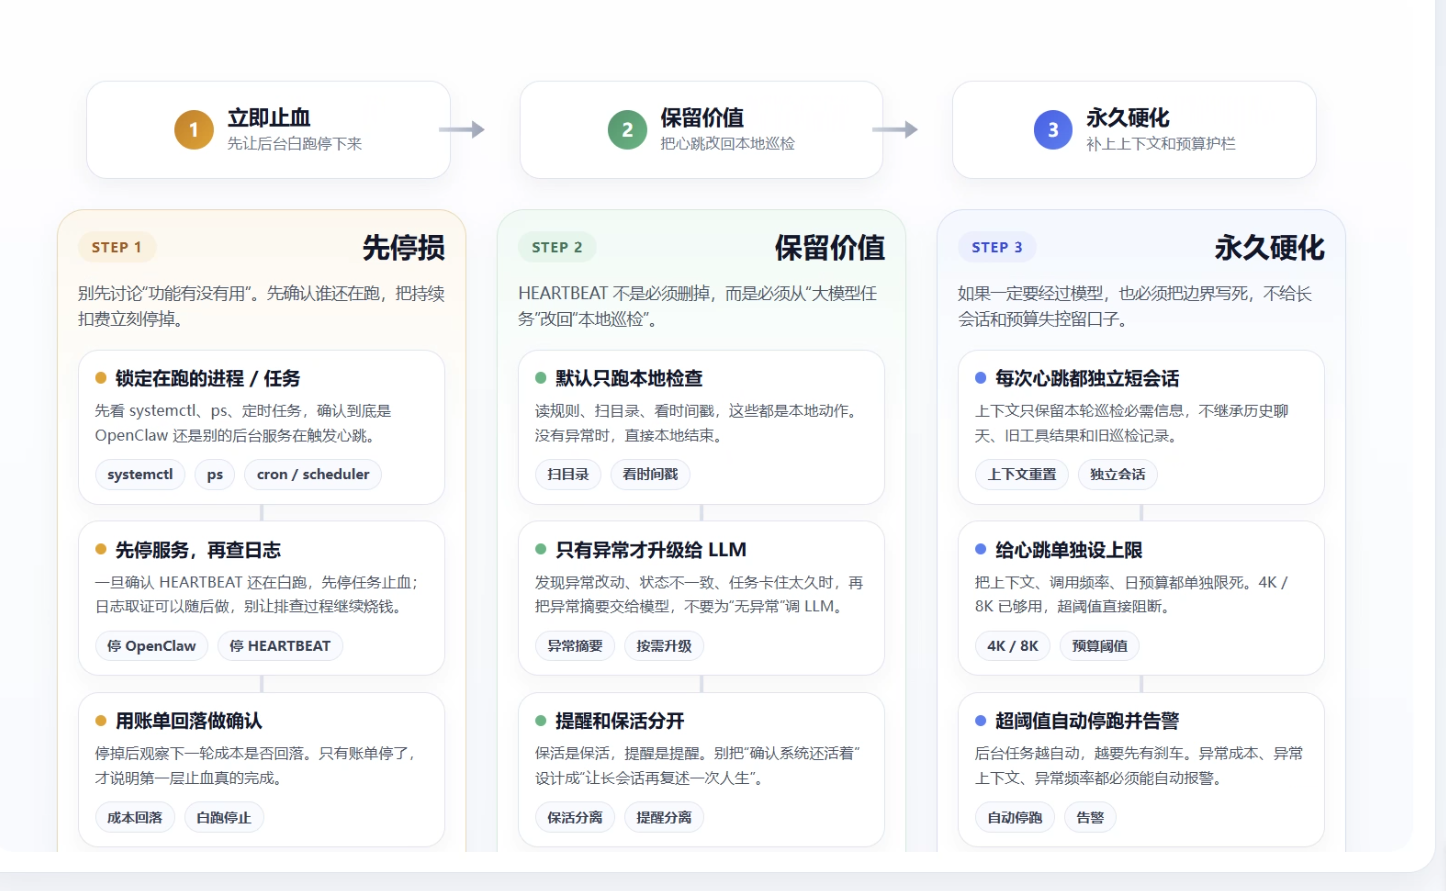Image resolution: width=1446 pixels, height=891 pixels.
Task: Click the 只有异常才升级给 LLM title
Action: (651, 550)
